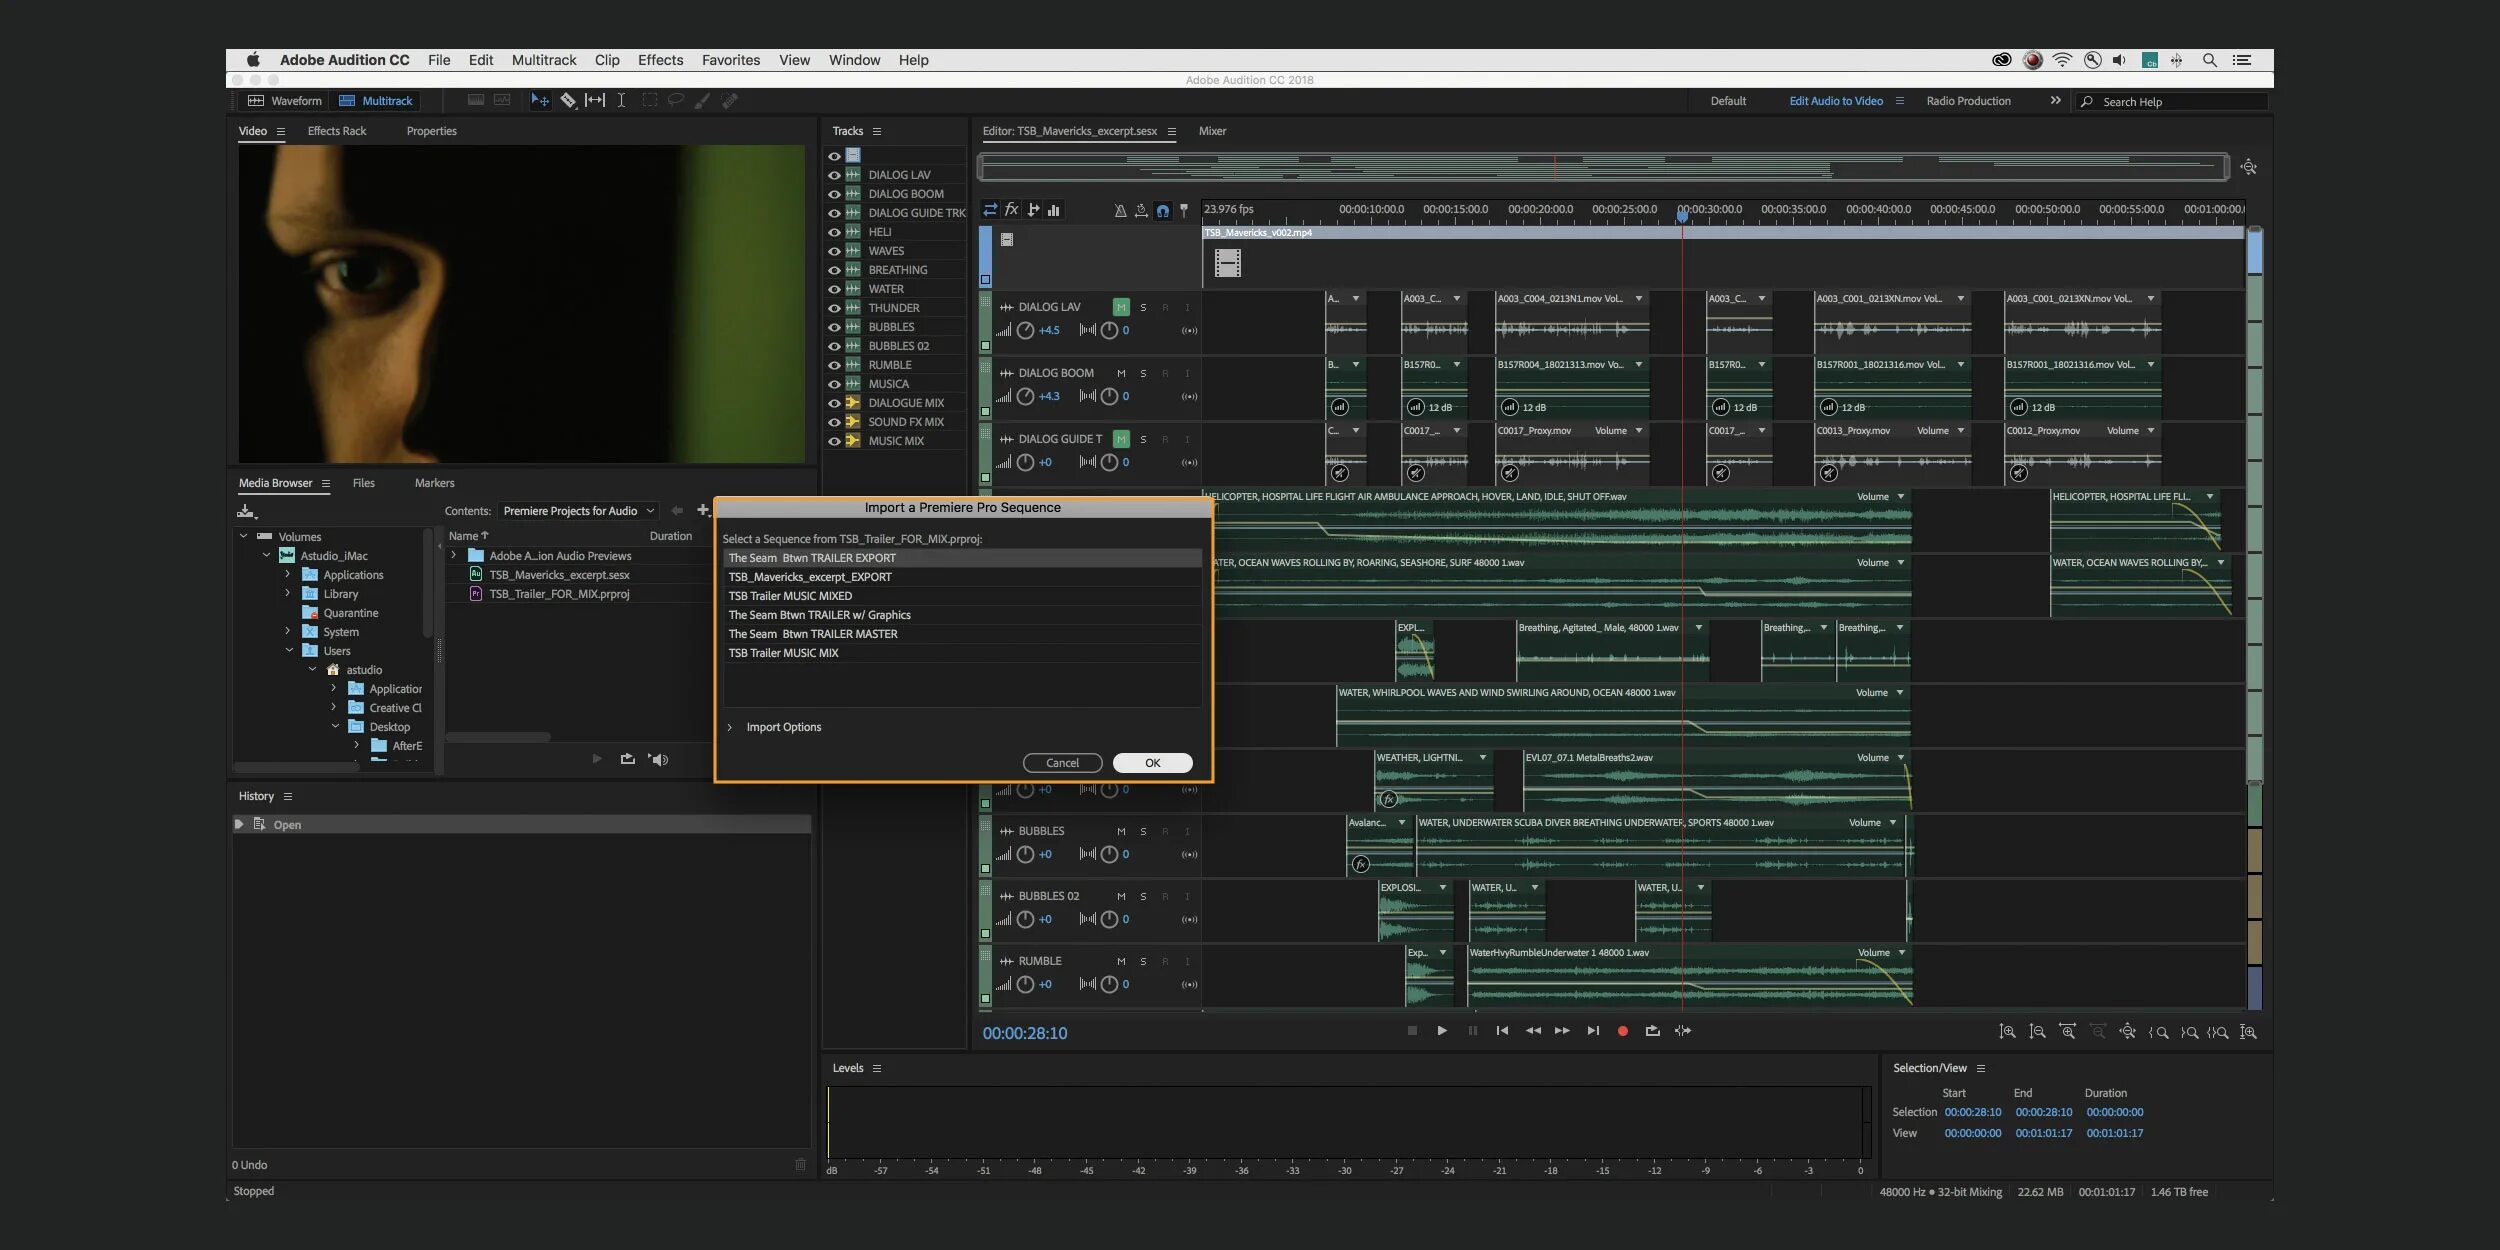Collapse the Volumes tree node

pos(243,536)
